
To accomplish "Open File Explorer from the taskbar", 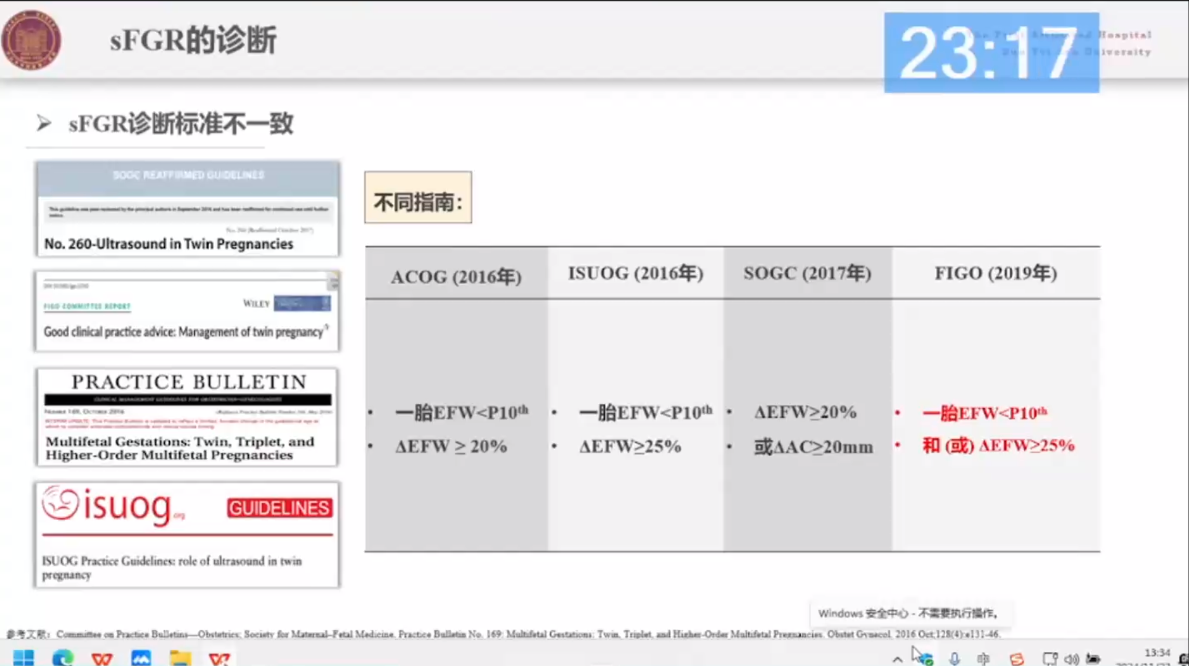I will click(x=180, y=658).
